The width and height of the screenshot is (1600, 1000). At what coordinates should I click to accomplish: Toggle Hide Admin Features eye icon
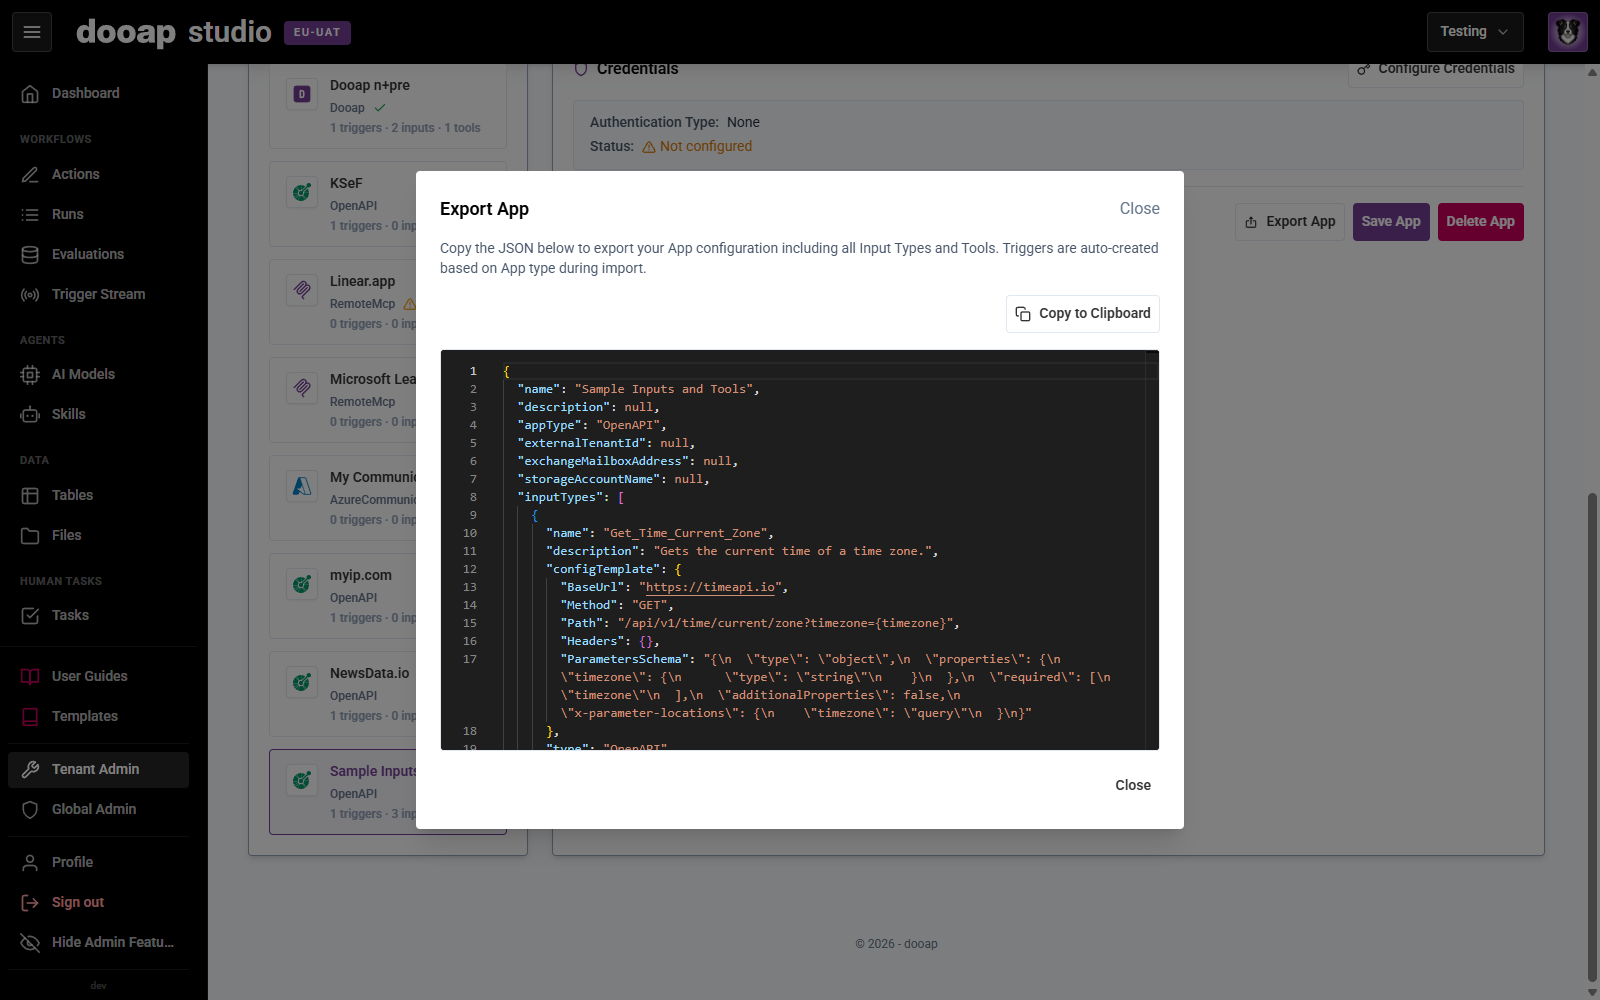click(30, 942)
